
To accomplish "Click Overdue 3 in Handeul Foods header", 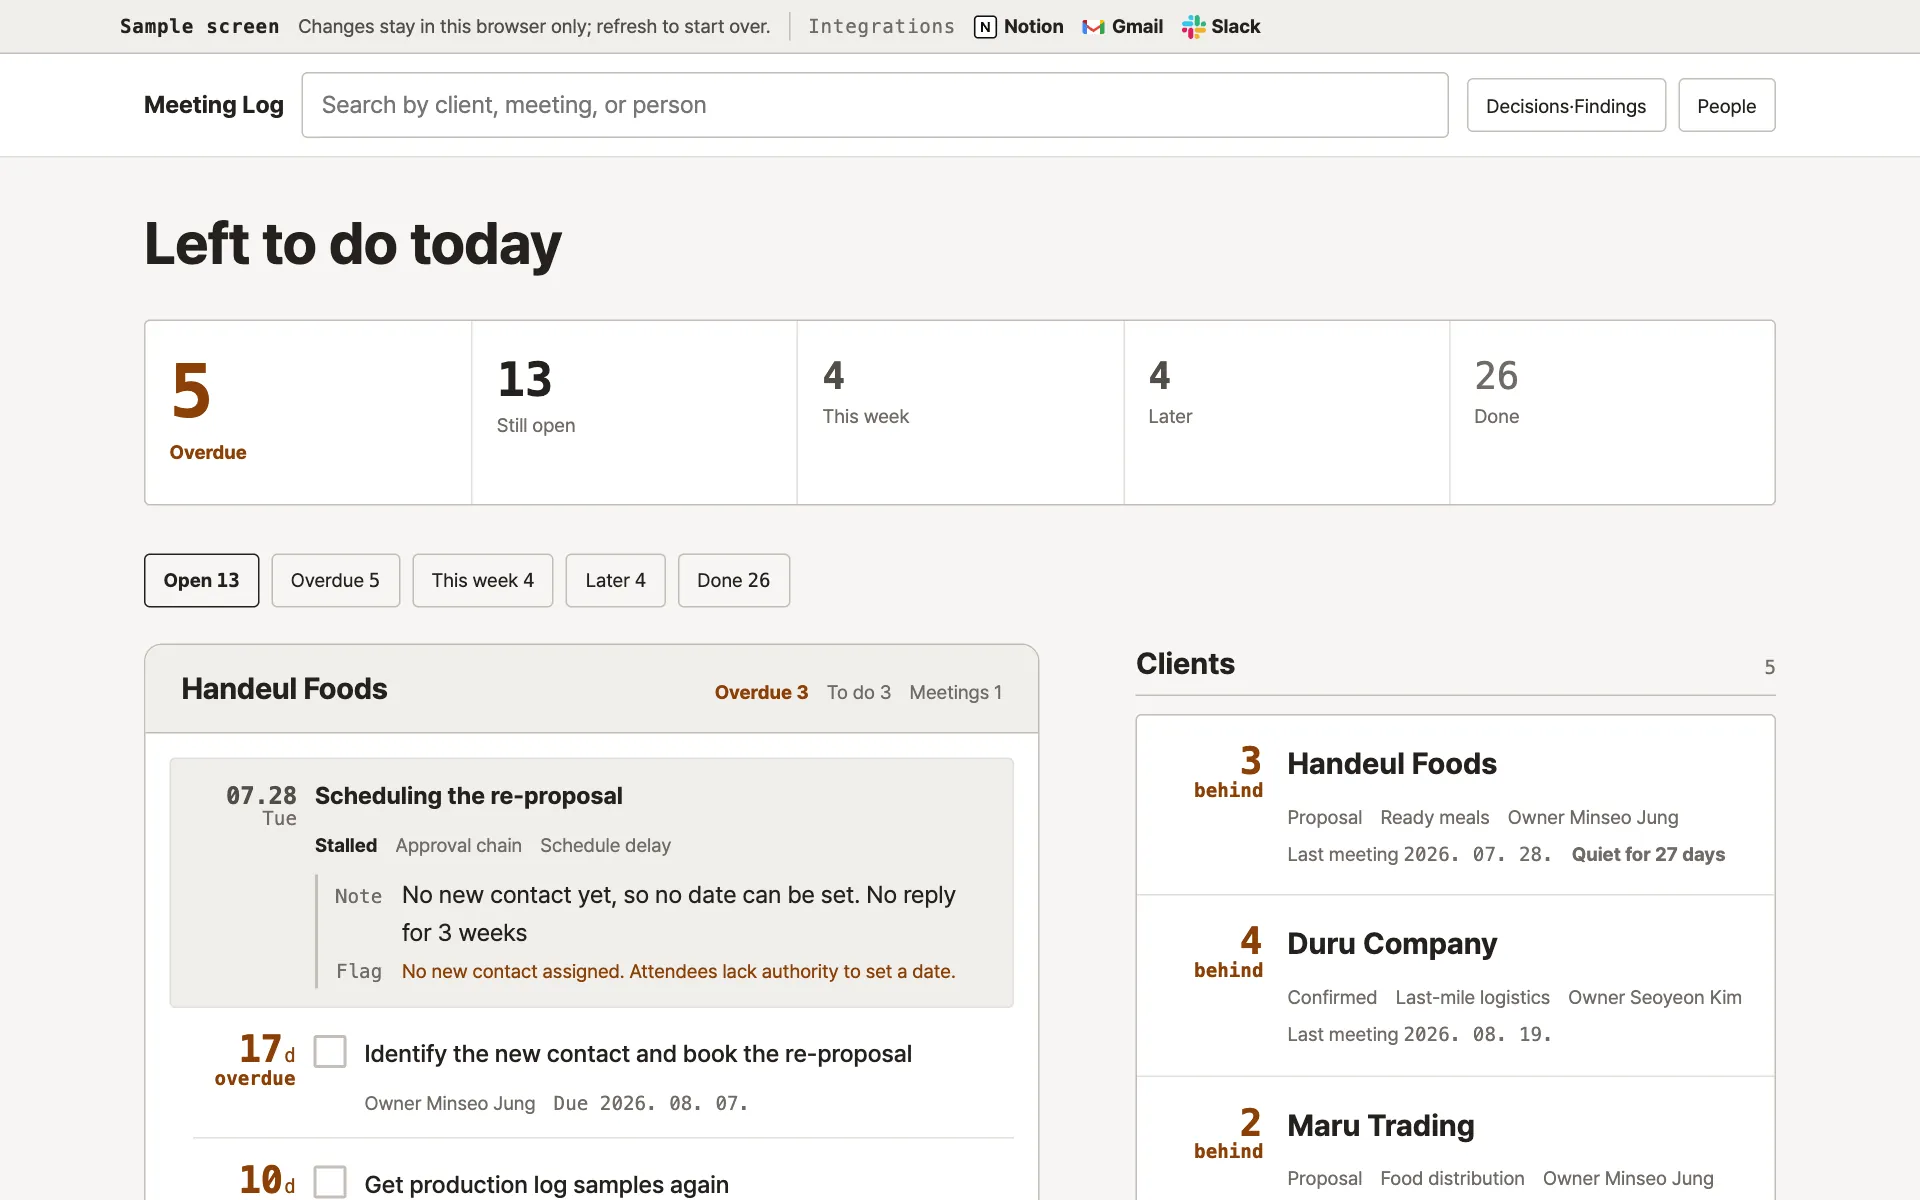I will pos(761,692).
